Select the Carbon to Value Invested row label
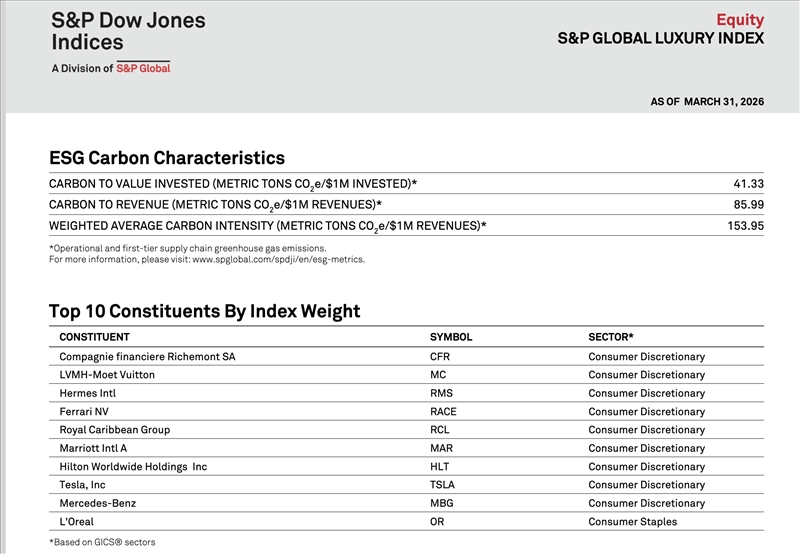Screen dimensions: 800x554 point(233,184)
